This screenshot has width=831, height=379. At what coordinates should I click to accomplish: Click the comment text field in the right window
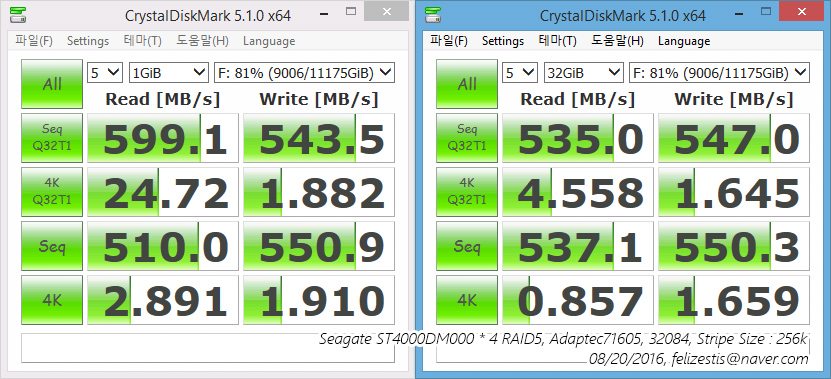click(x=623, y=348)
